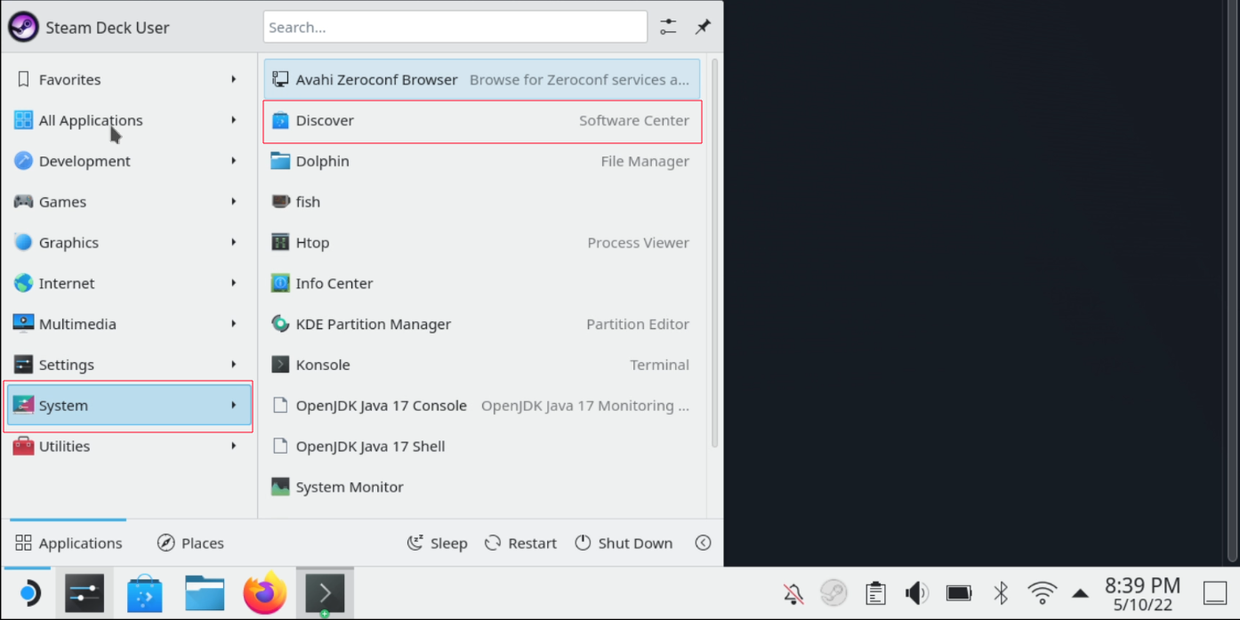
Task: Expand the All Applications arrow
Action: point(234,121)
